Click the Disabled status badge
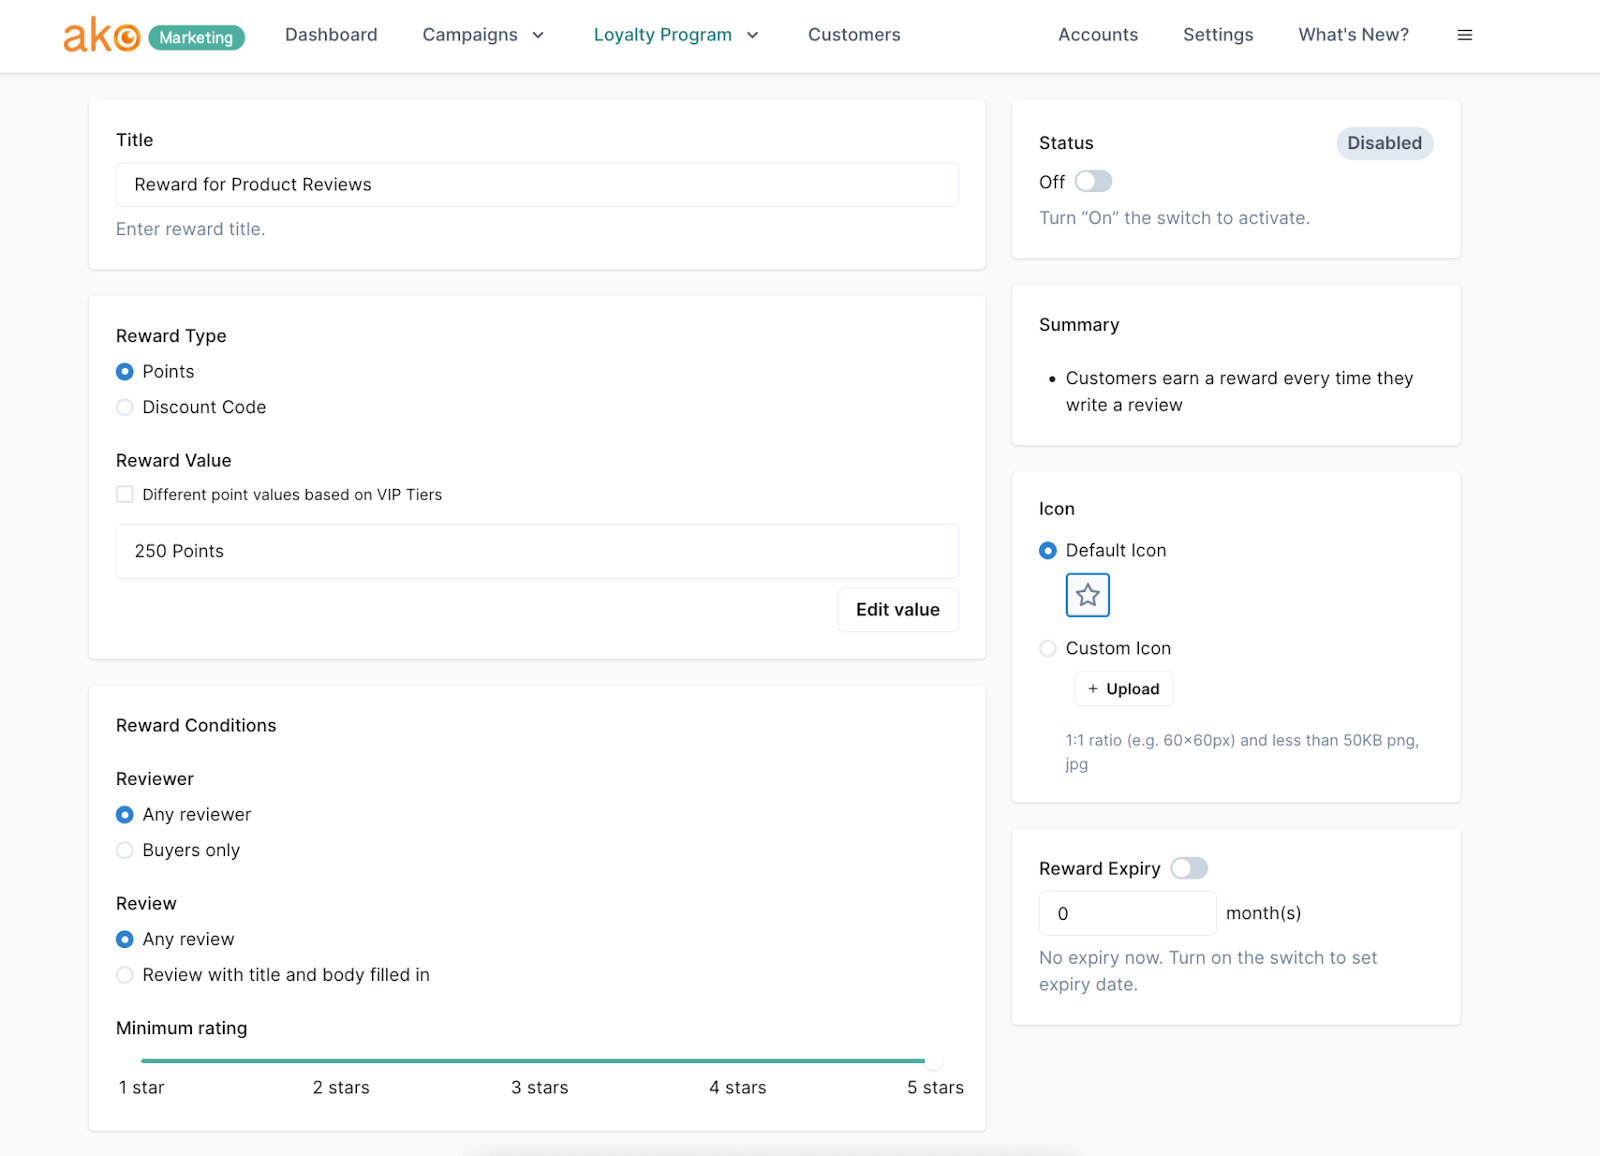The width and height of the screenshot is (1600, 1156). coord(1384,143)
